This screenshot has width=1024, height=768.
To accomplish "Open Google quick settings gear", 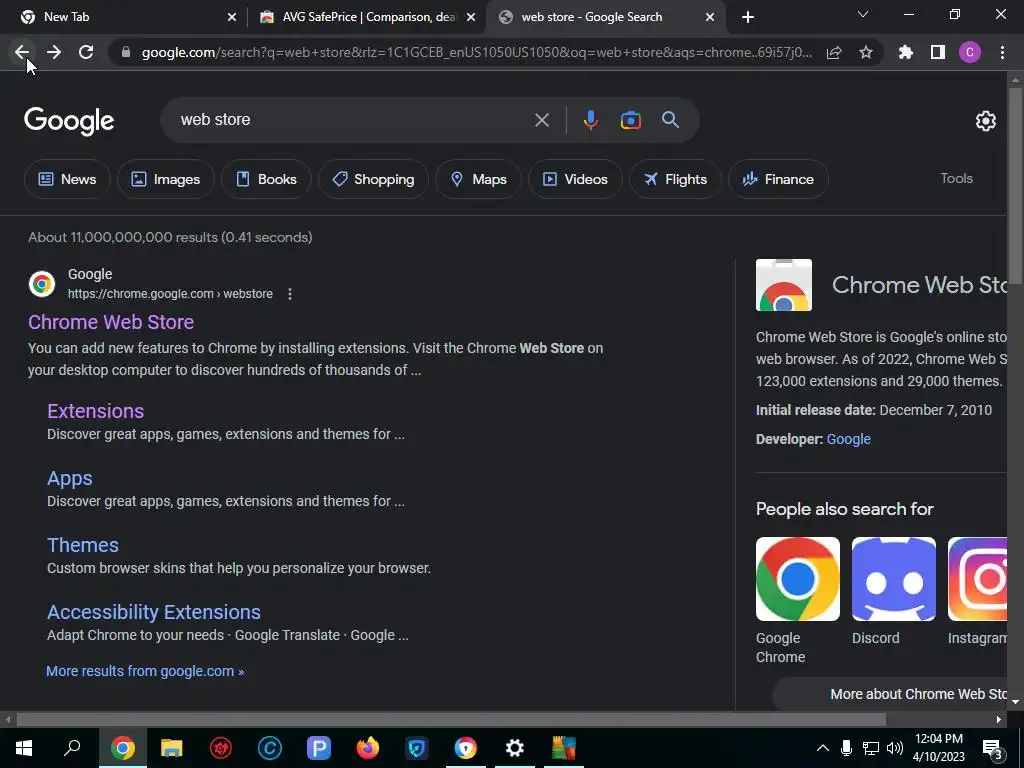I will tap(985, 121).
